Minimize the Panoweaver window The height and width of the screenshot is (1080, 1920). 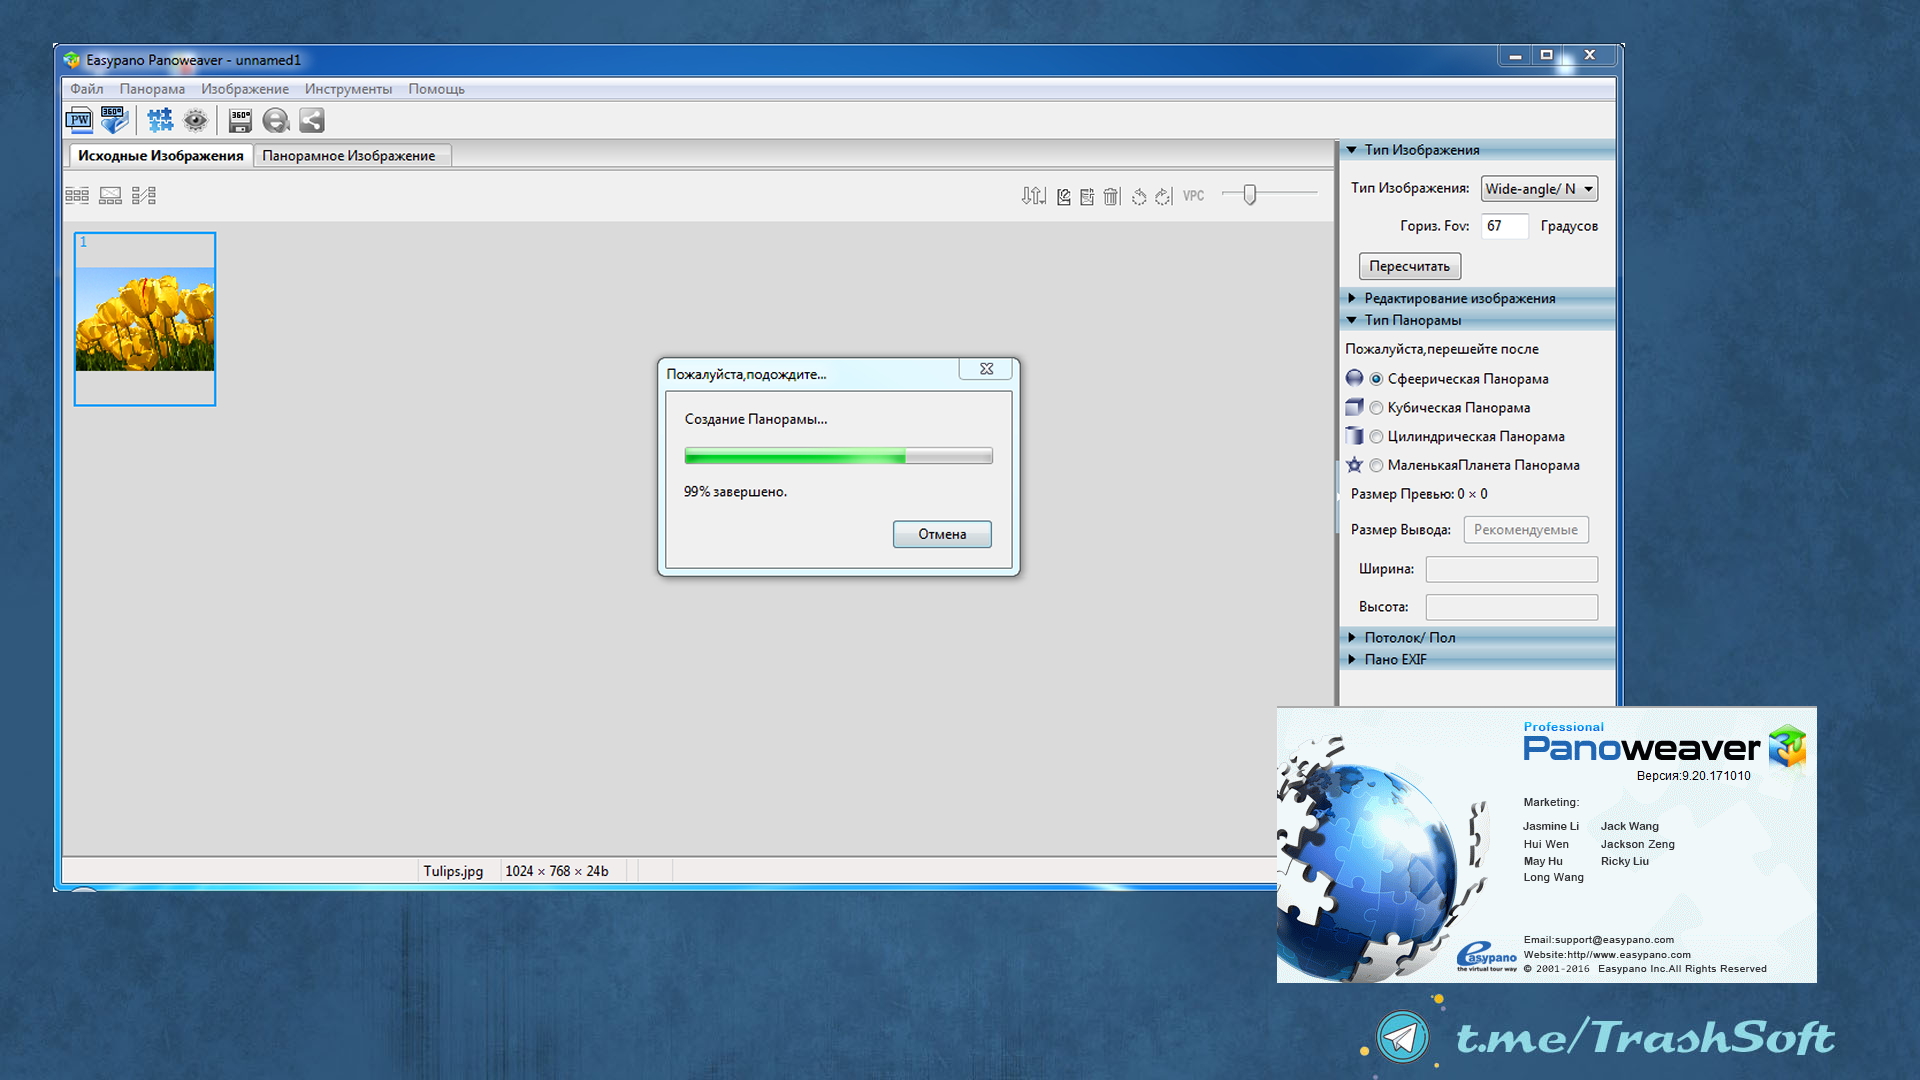pos(1515,56)
